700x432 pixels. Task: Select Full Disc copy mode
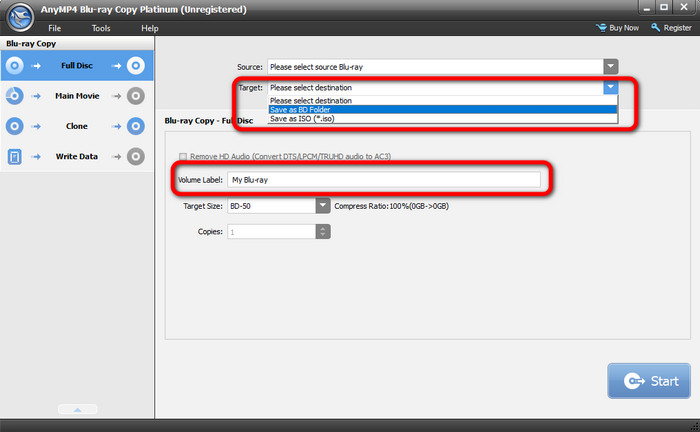(77, 66)
